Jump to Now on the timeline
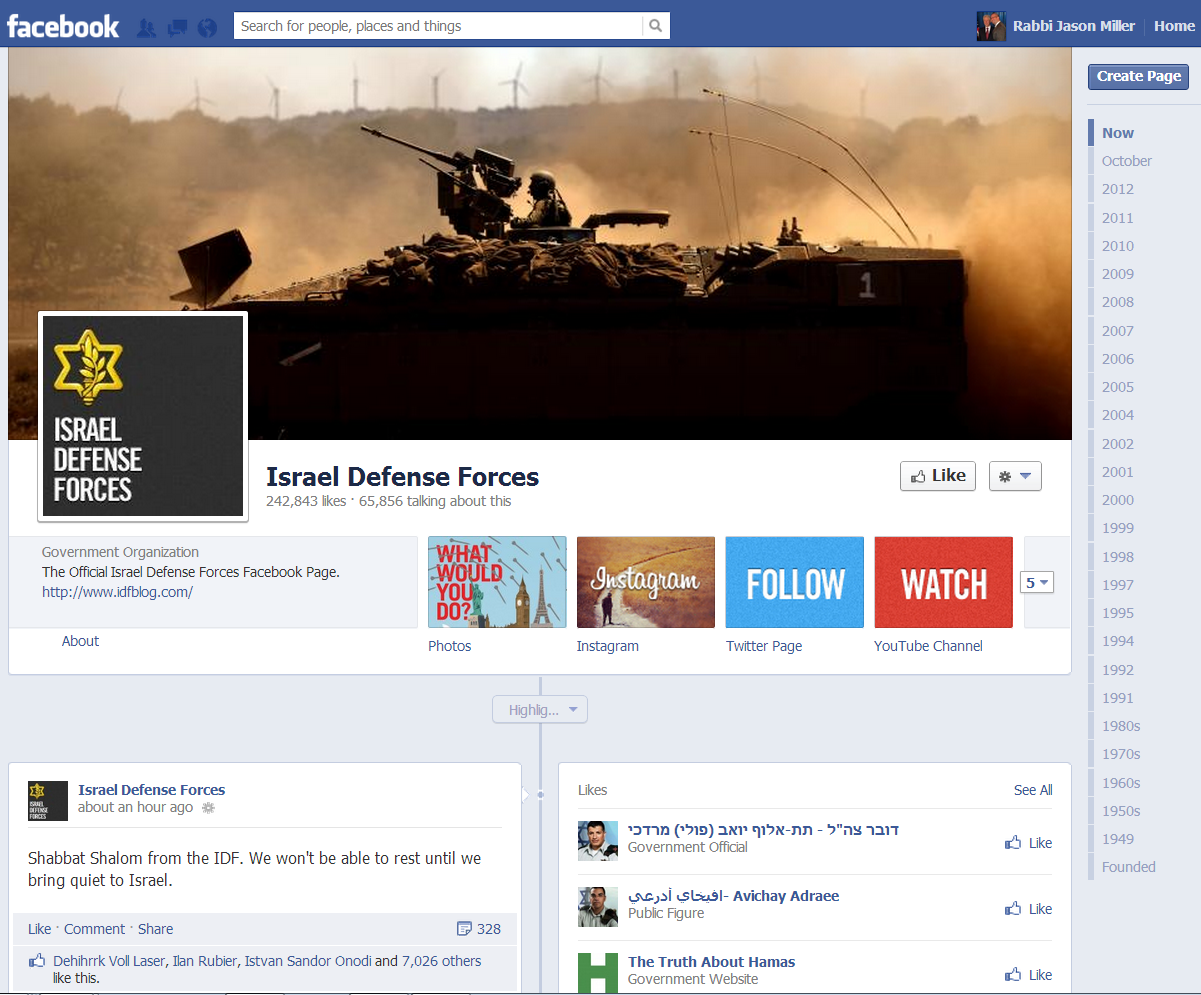Screen dimensions: 1201x995 [x=1118, y=133]
